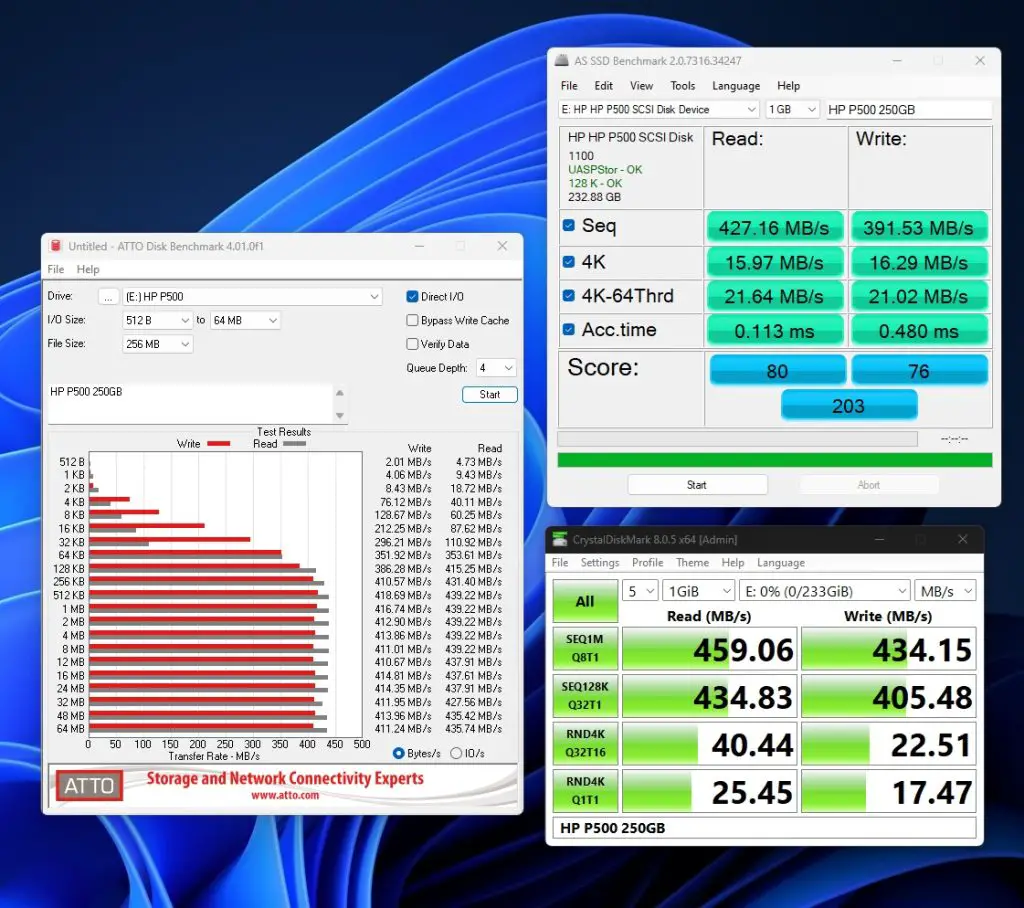Uncheck the Seq test in AS SSD

pyautogui.click(x=568, y=225)
